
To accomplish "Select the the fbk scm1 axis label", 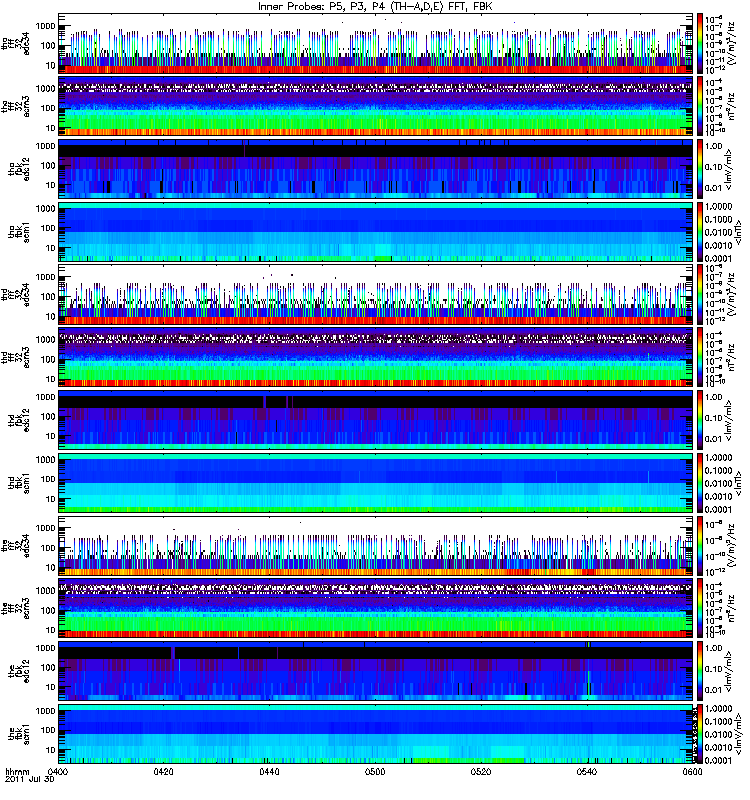I will click(19, 734).
